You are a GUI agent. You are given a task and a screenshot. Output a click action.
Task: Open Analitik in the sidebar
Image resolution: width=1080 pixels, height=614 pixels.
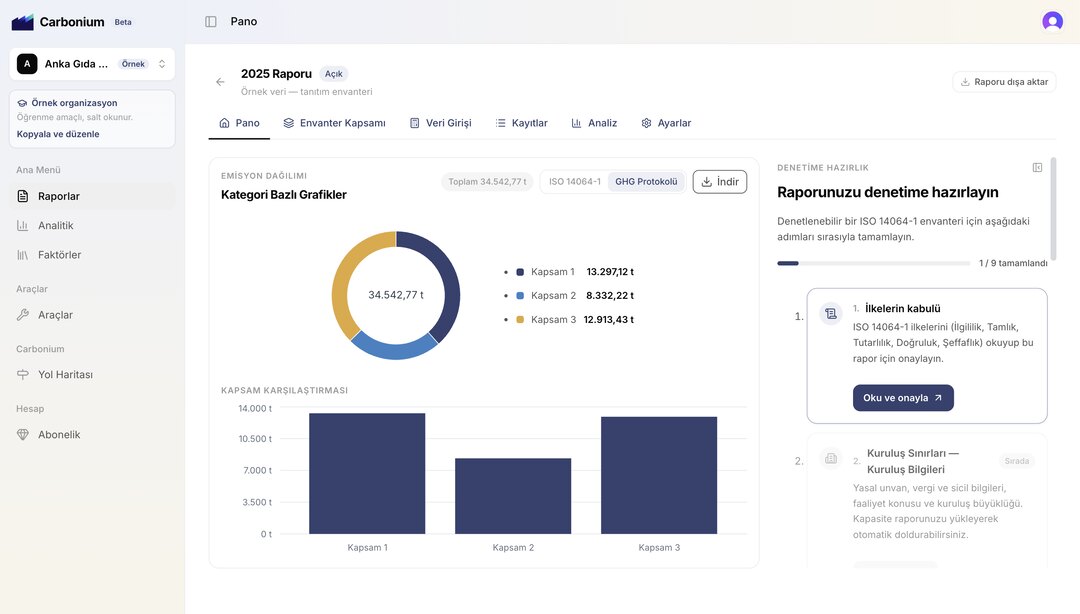[x=92, y=225]
